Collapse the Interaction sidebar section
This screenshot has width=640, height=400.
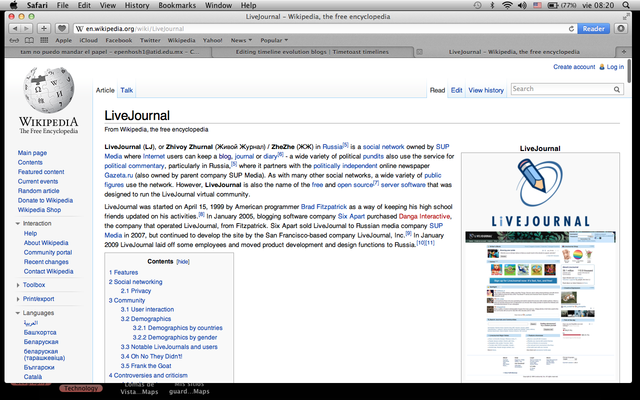18,224
